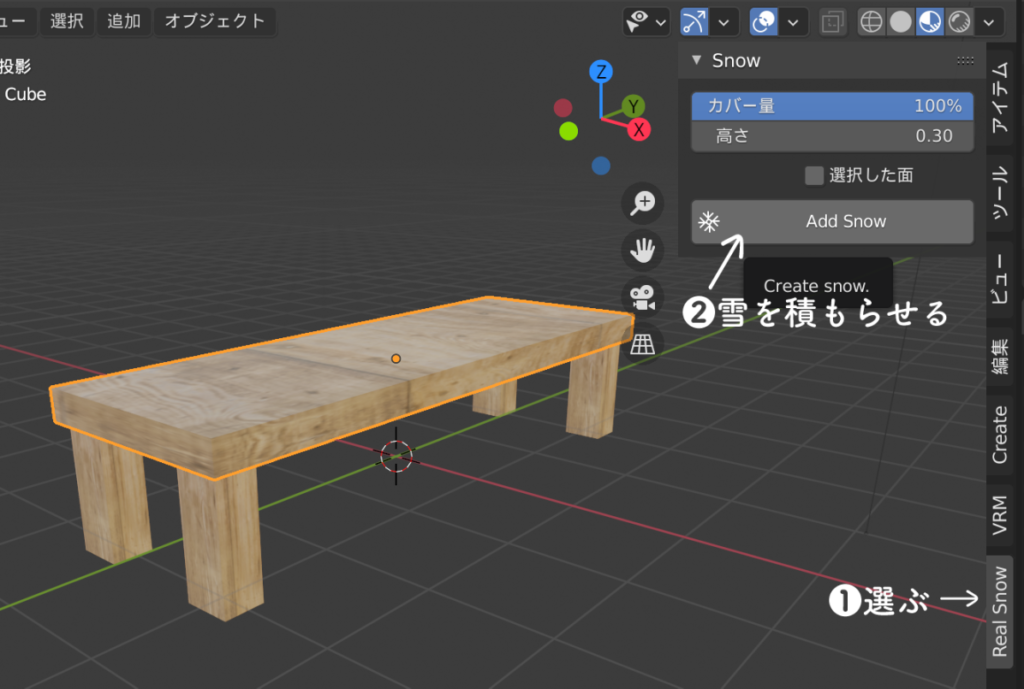Open the visibility options dropdown arrow
Image resolution: width=1024 pixels, height=689 pixels.
pos(661,22)
